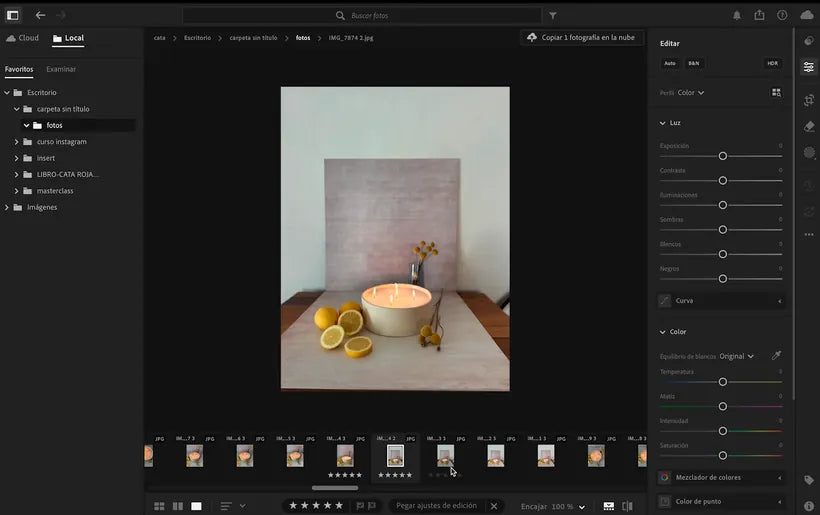
Task: Collapse the Escritorio folder
Action: click(x=7, y=93)
